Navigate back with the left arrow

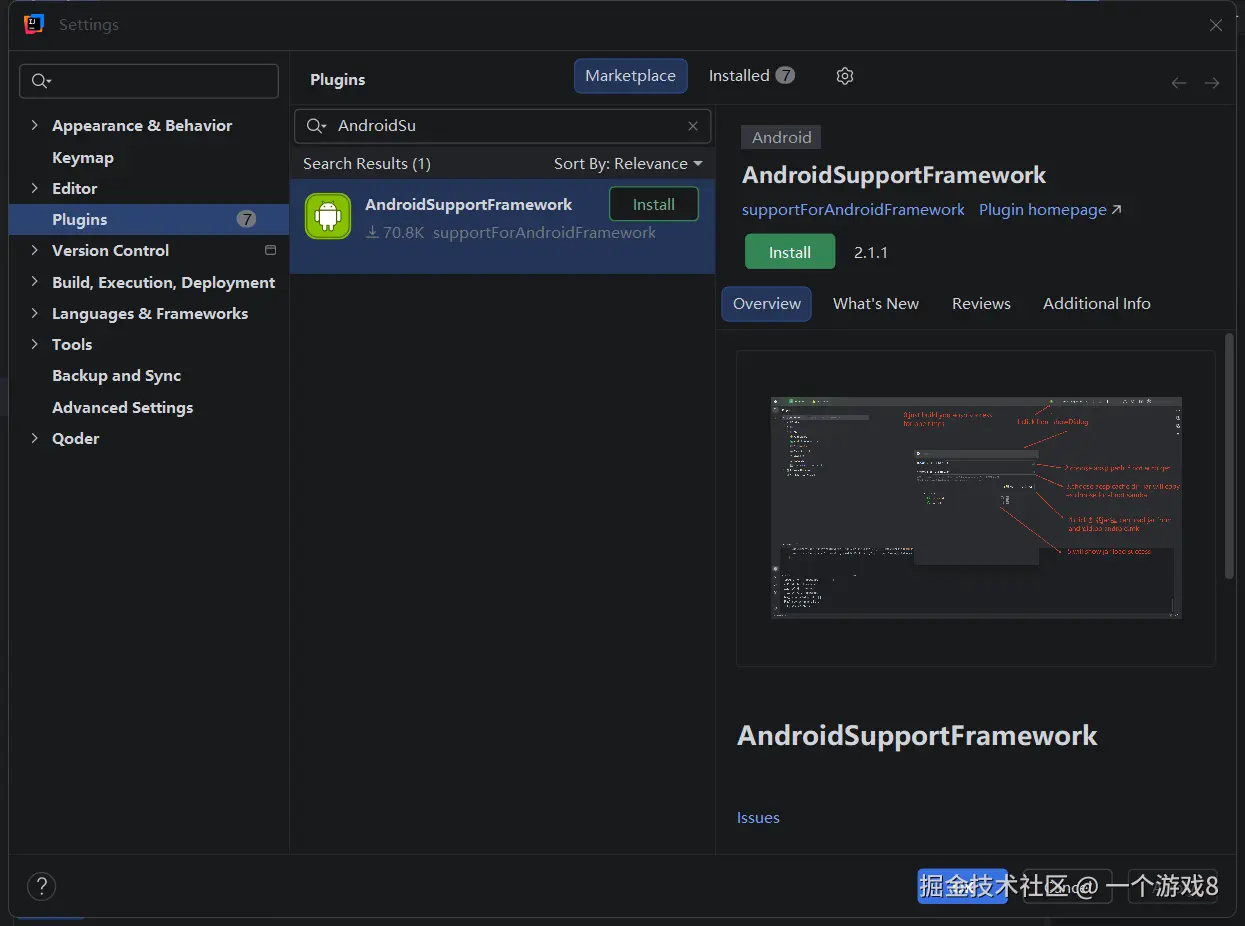(1179, 83)
